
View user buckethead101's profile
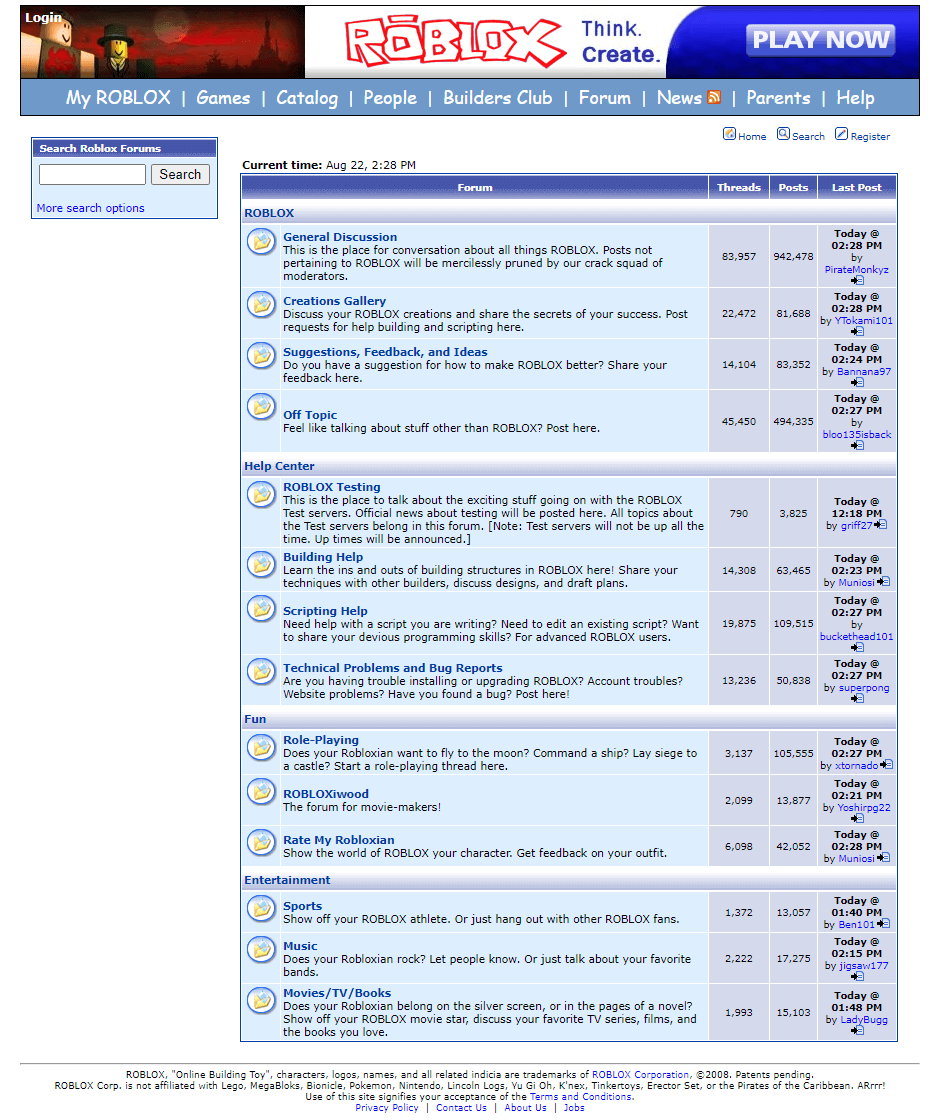pyautogui.click(x=856, y=636)
